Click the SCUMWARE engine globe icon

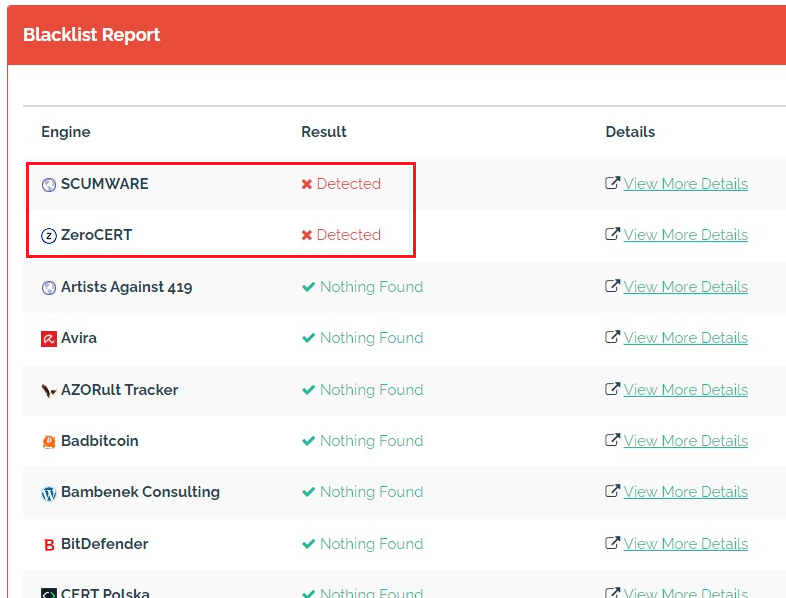(x=49, y=185)
